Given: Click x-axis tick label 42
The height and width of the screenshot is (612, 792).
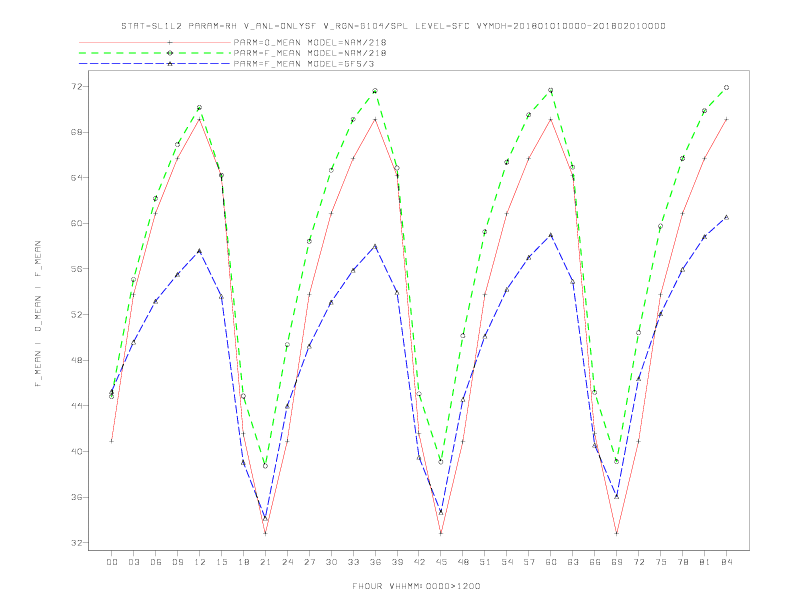Looking at the screenshot, I should tap(419, 562).
